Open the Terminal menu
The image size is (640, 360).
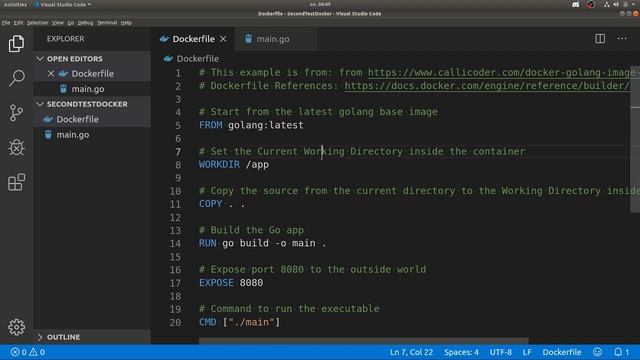107,23
